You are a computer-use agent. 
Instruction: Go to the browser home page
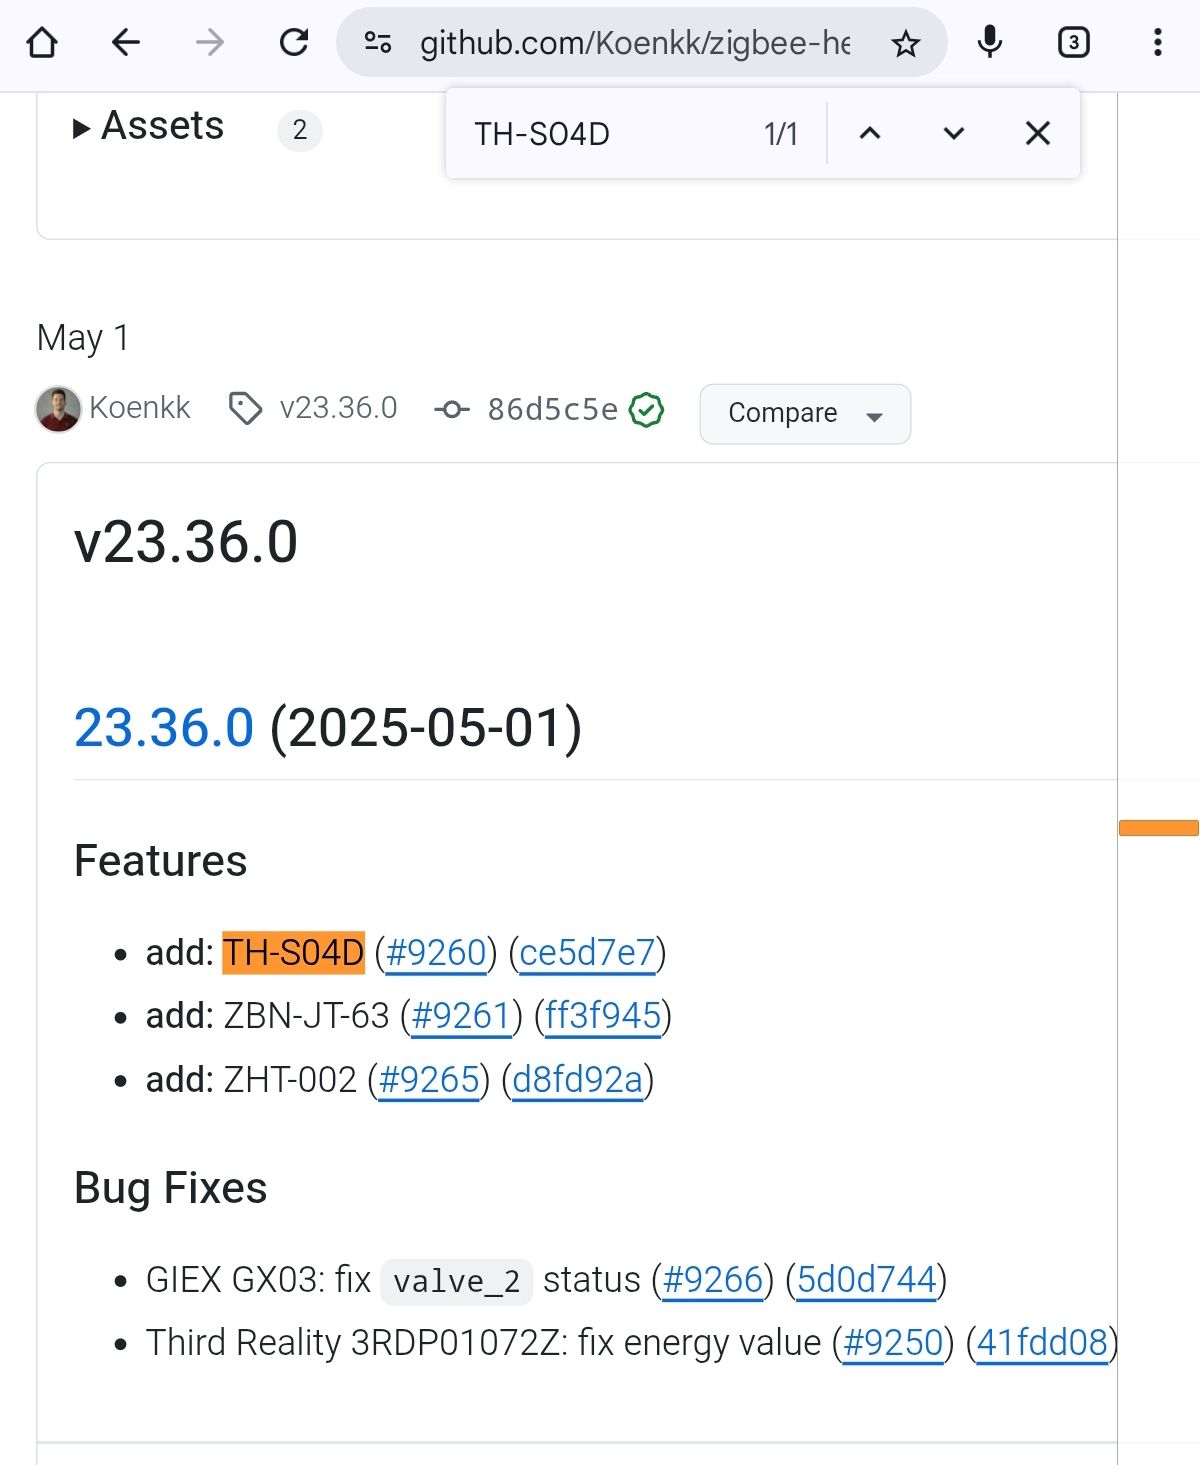coord(42,43)
